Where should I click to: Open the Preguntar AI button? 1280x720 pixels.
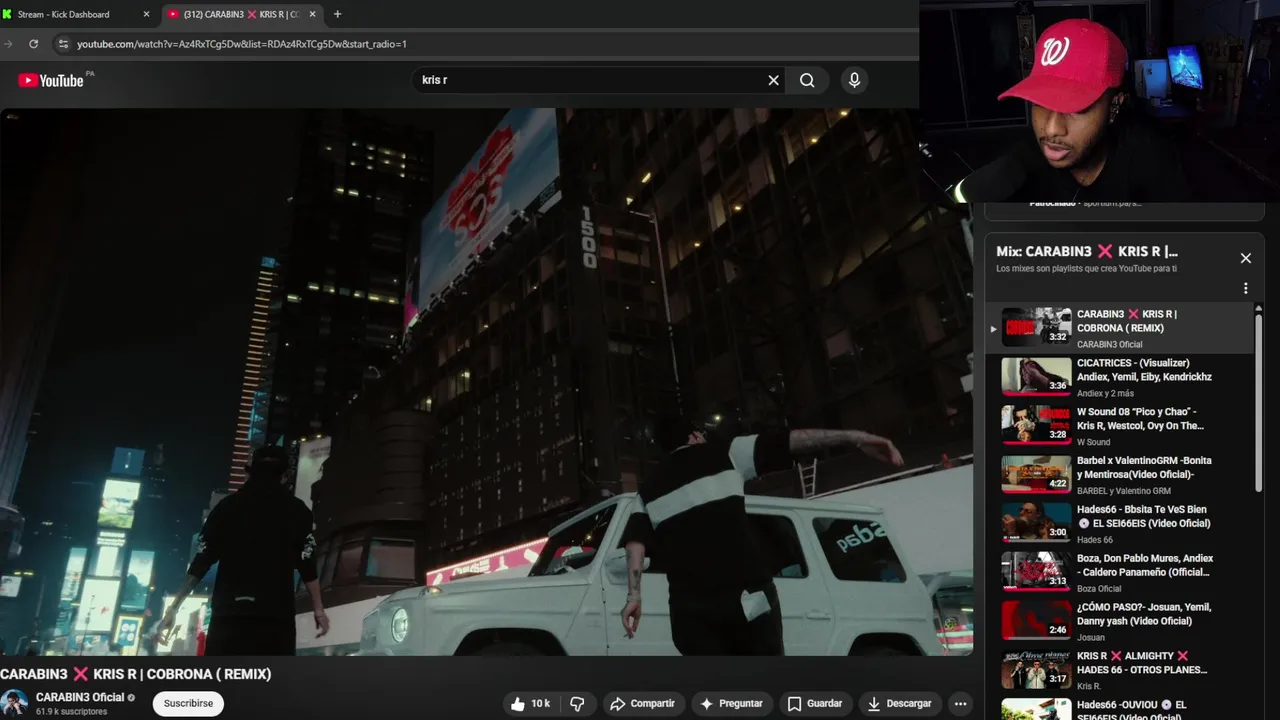pos(731,704)
